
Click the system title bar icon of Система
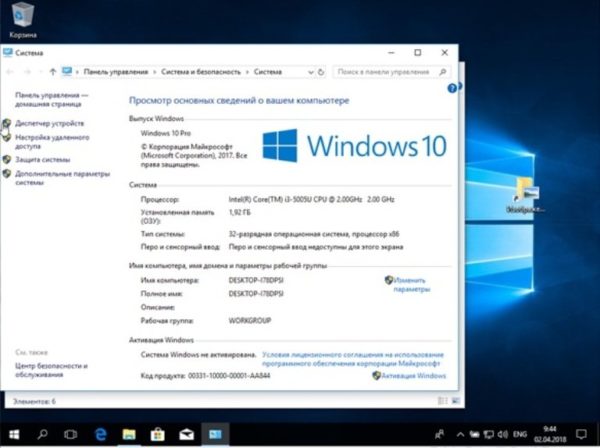(8, 52)
